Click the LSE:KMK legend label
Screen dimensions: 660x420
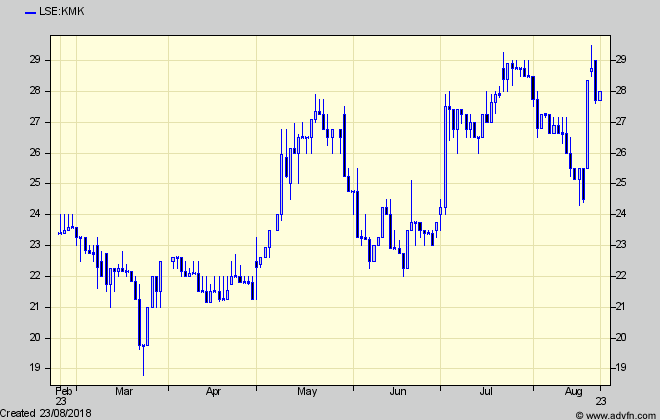61,11
